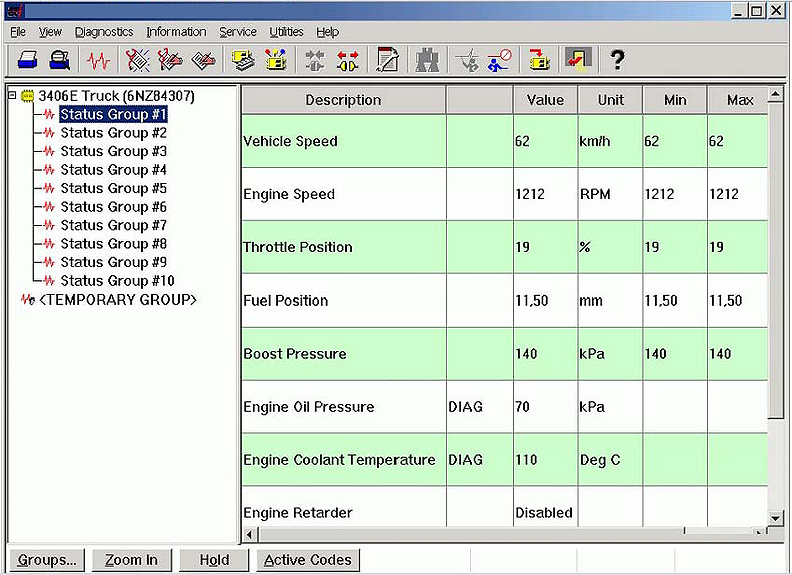Image resolution: width=792 pixels, height=575 pixels.
Task: Click the Description column header
Action: [344, 100]
